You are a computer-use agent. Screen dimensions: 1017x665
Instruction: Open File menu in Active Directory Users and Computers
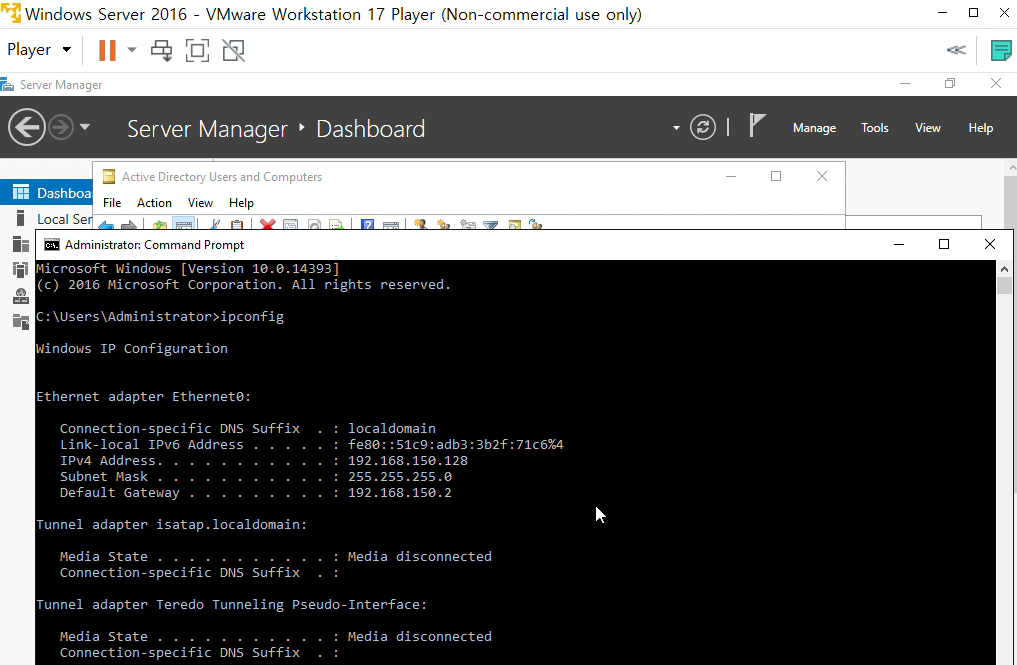click(112, 203)
